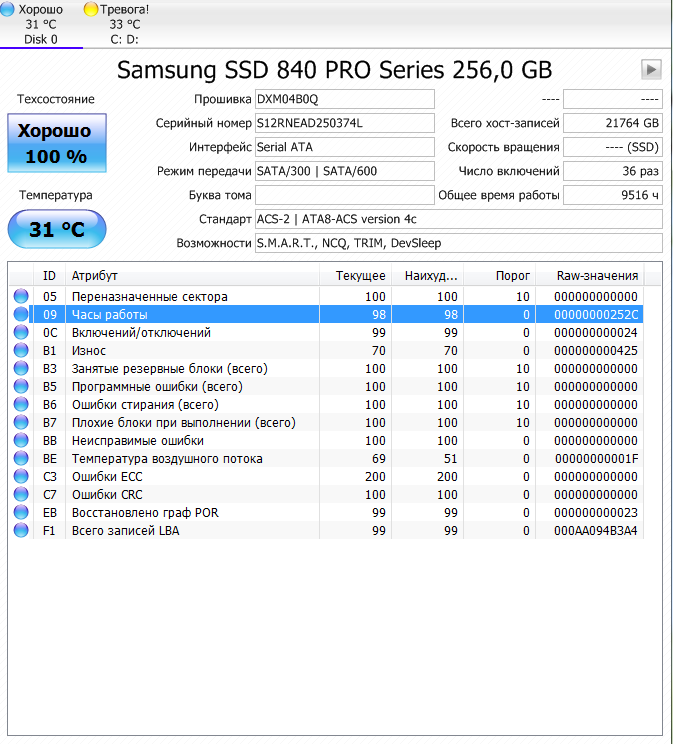Click status icon of row C3 Ошибки ECC

pyautogui.click(x=21, y=476)
